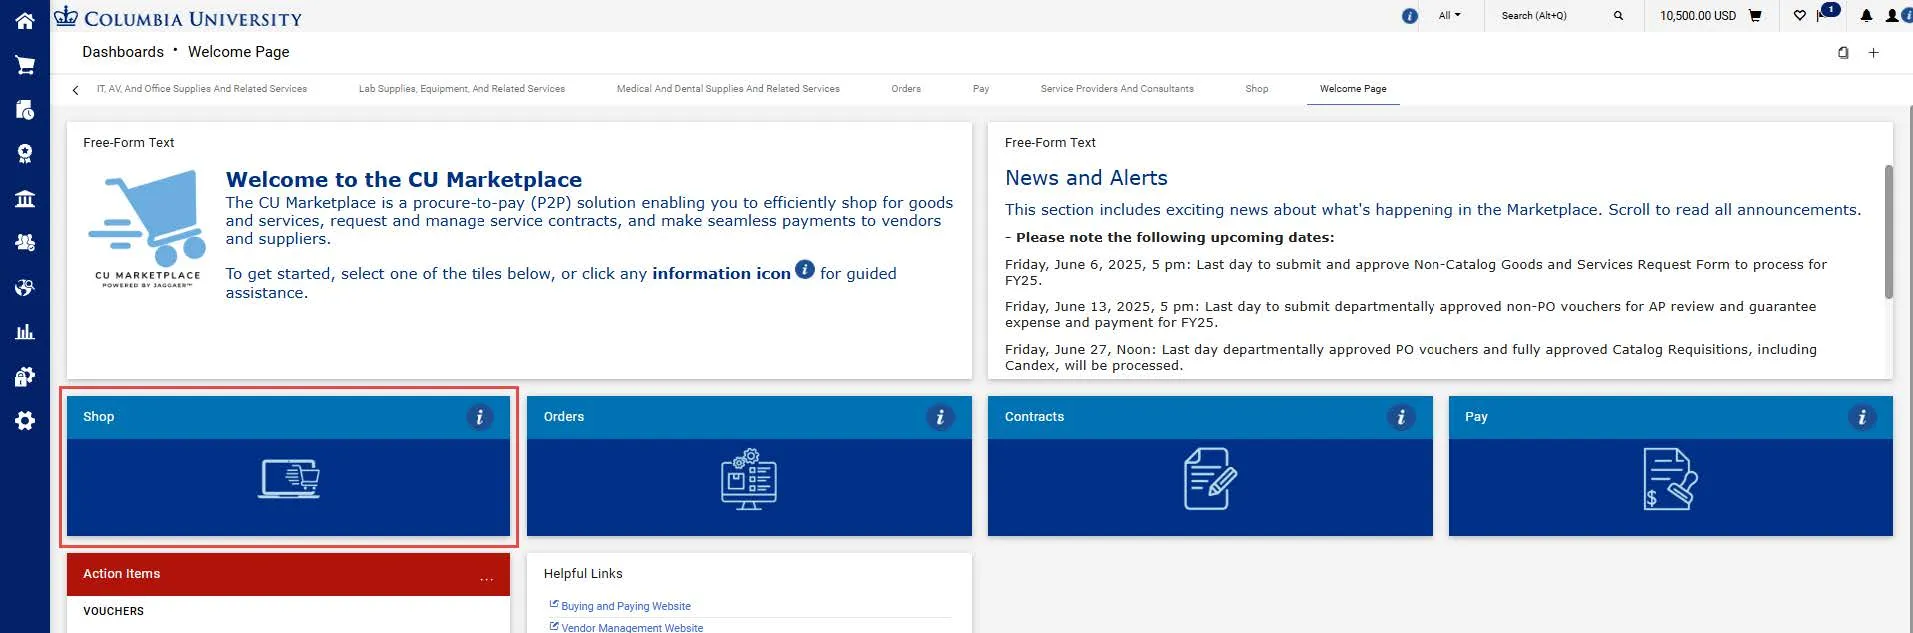
Task: Click the Columbia University crown logo
Action: [x=66, y=16]
